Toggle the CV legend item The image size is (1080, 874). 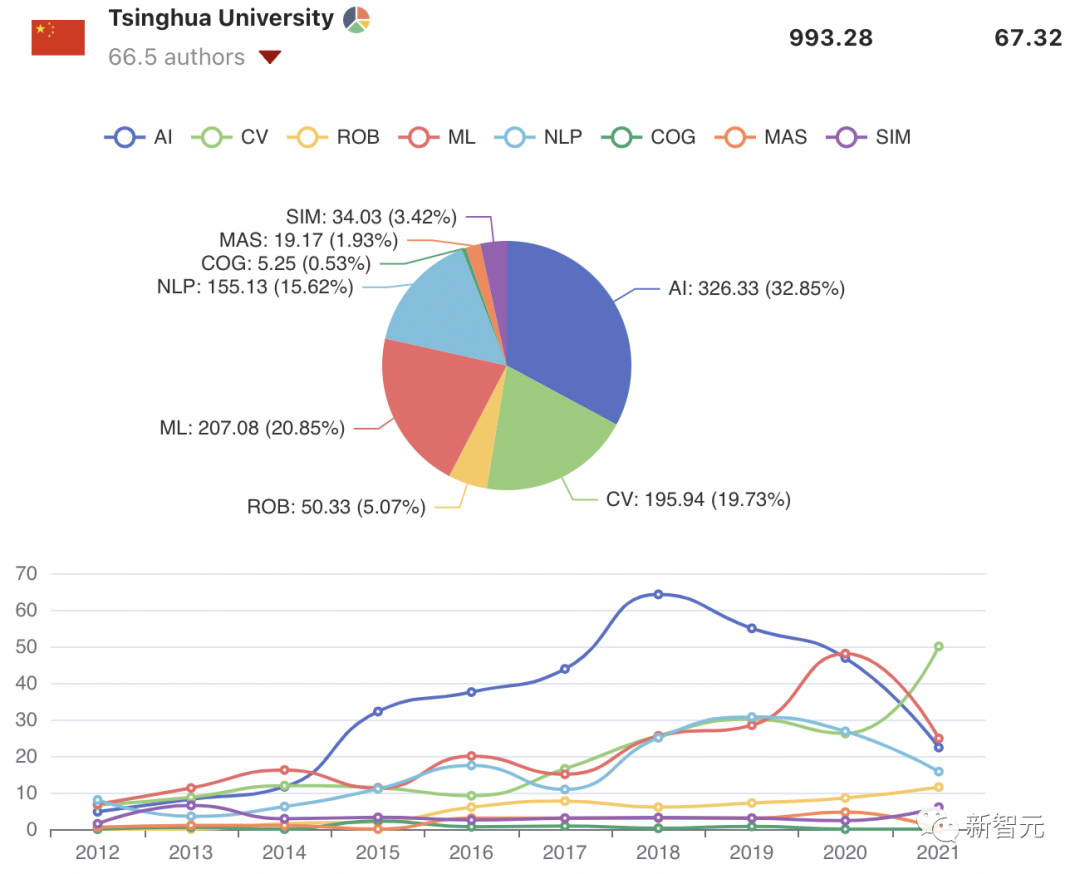point(234,137)
